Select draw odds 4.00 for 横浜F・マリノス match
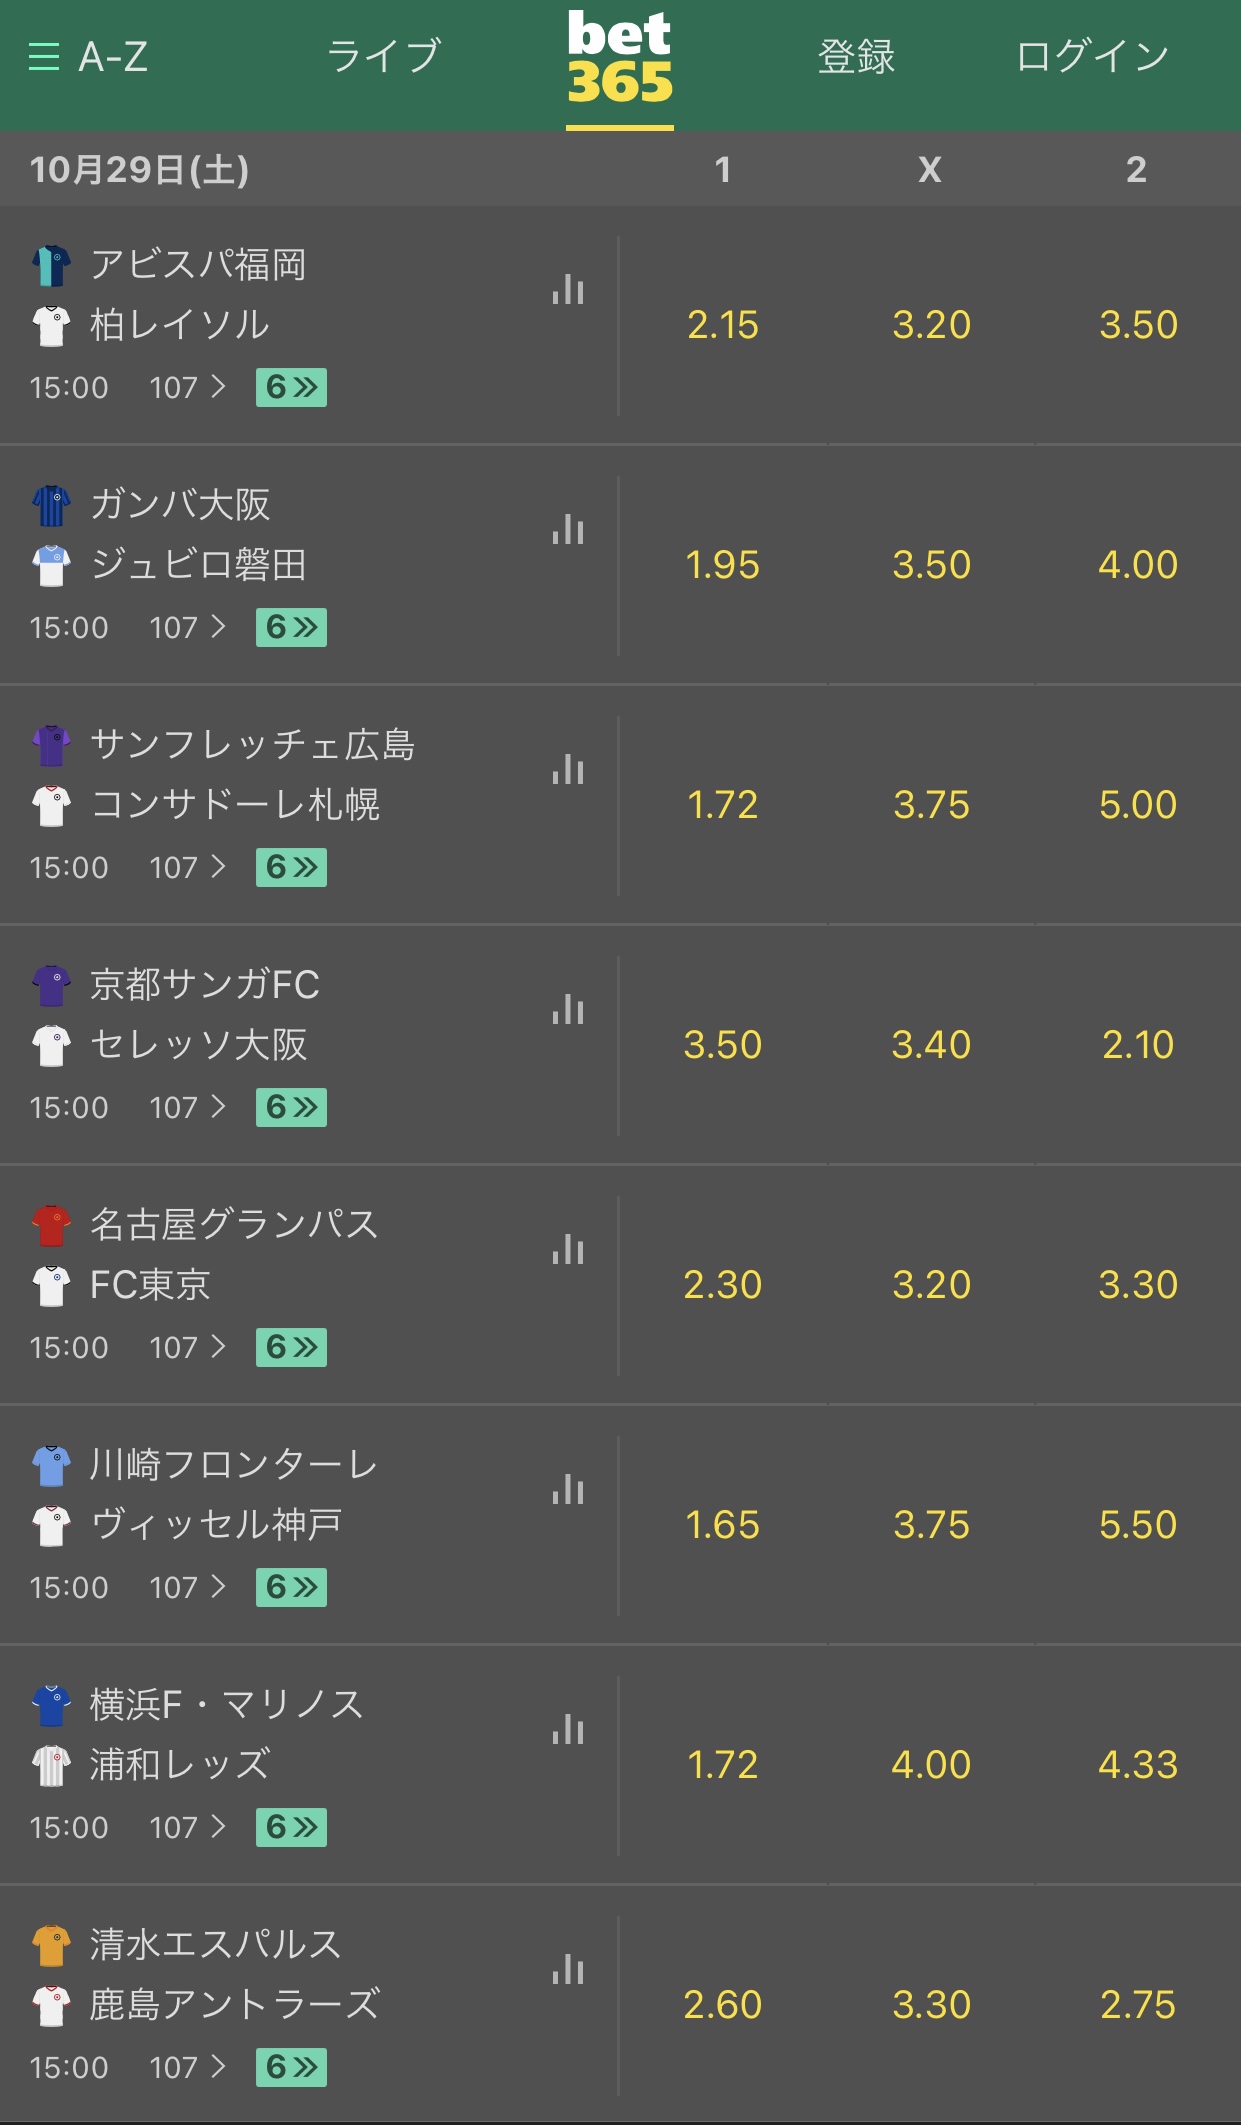 [x=931, y=1765]
